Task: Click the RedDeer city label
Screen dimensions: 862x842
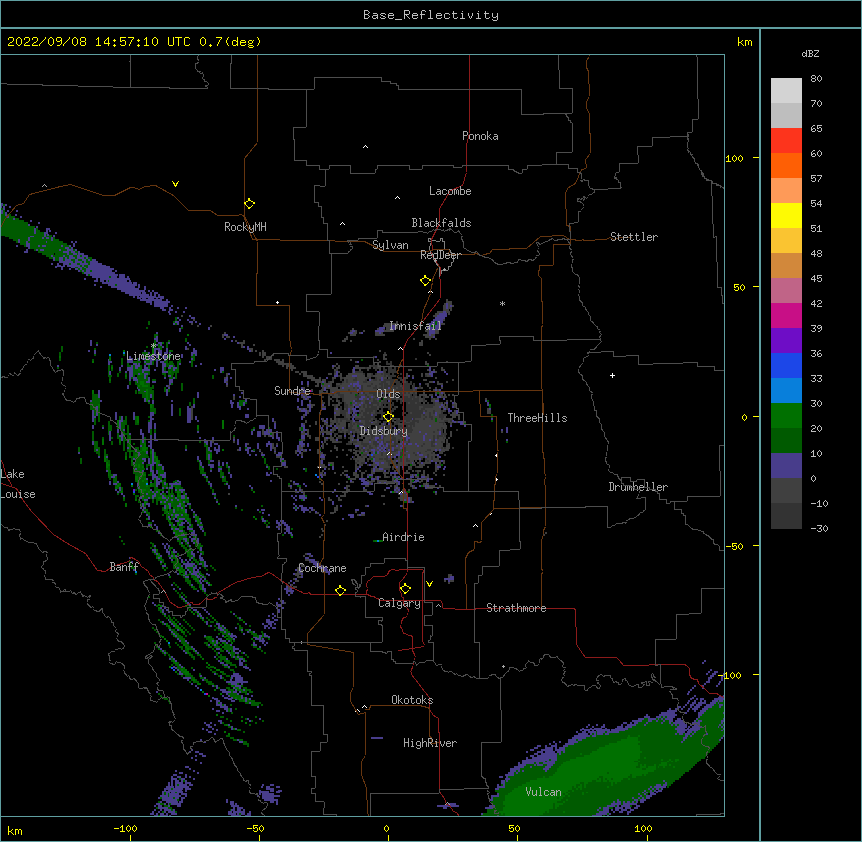Action: coord(440,255)
